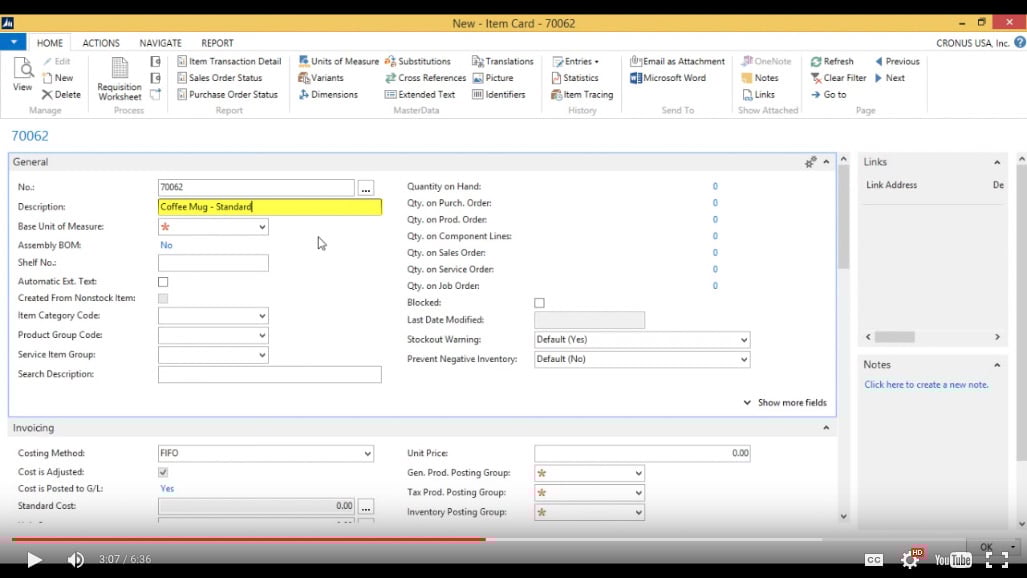Open Gen. Prod. Posting Group dropdown
The width and height of the screenshot is (1027, 578).
[638, 473]
